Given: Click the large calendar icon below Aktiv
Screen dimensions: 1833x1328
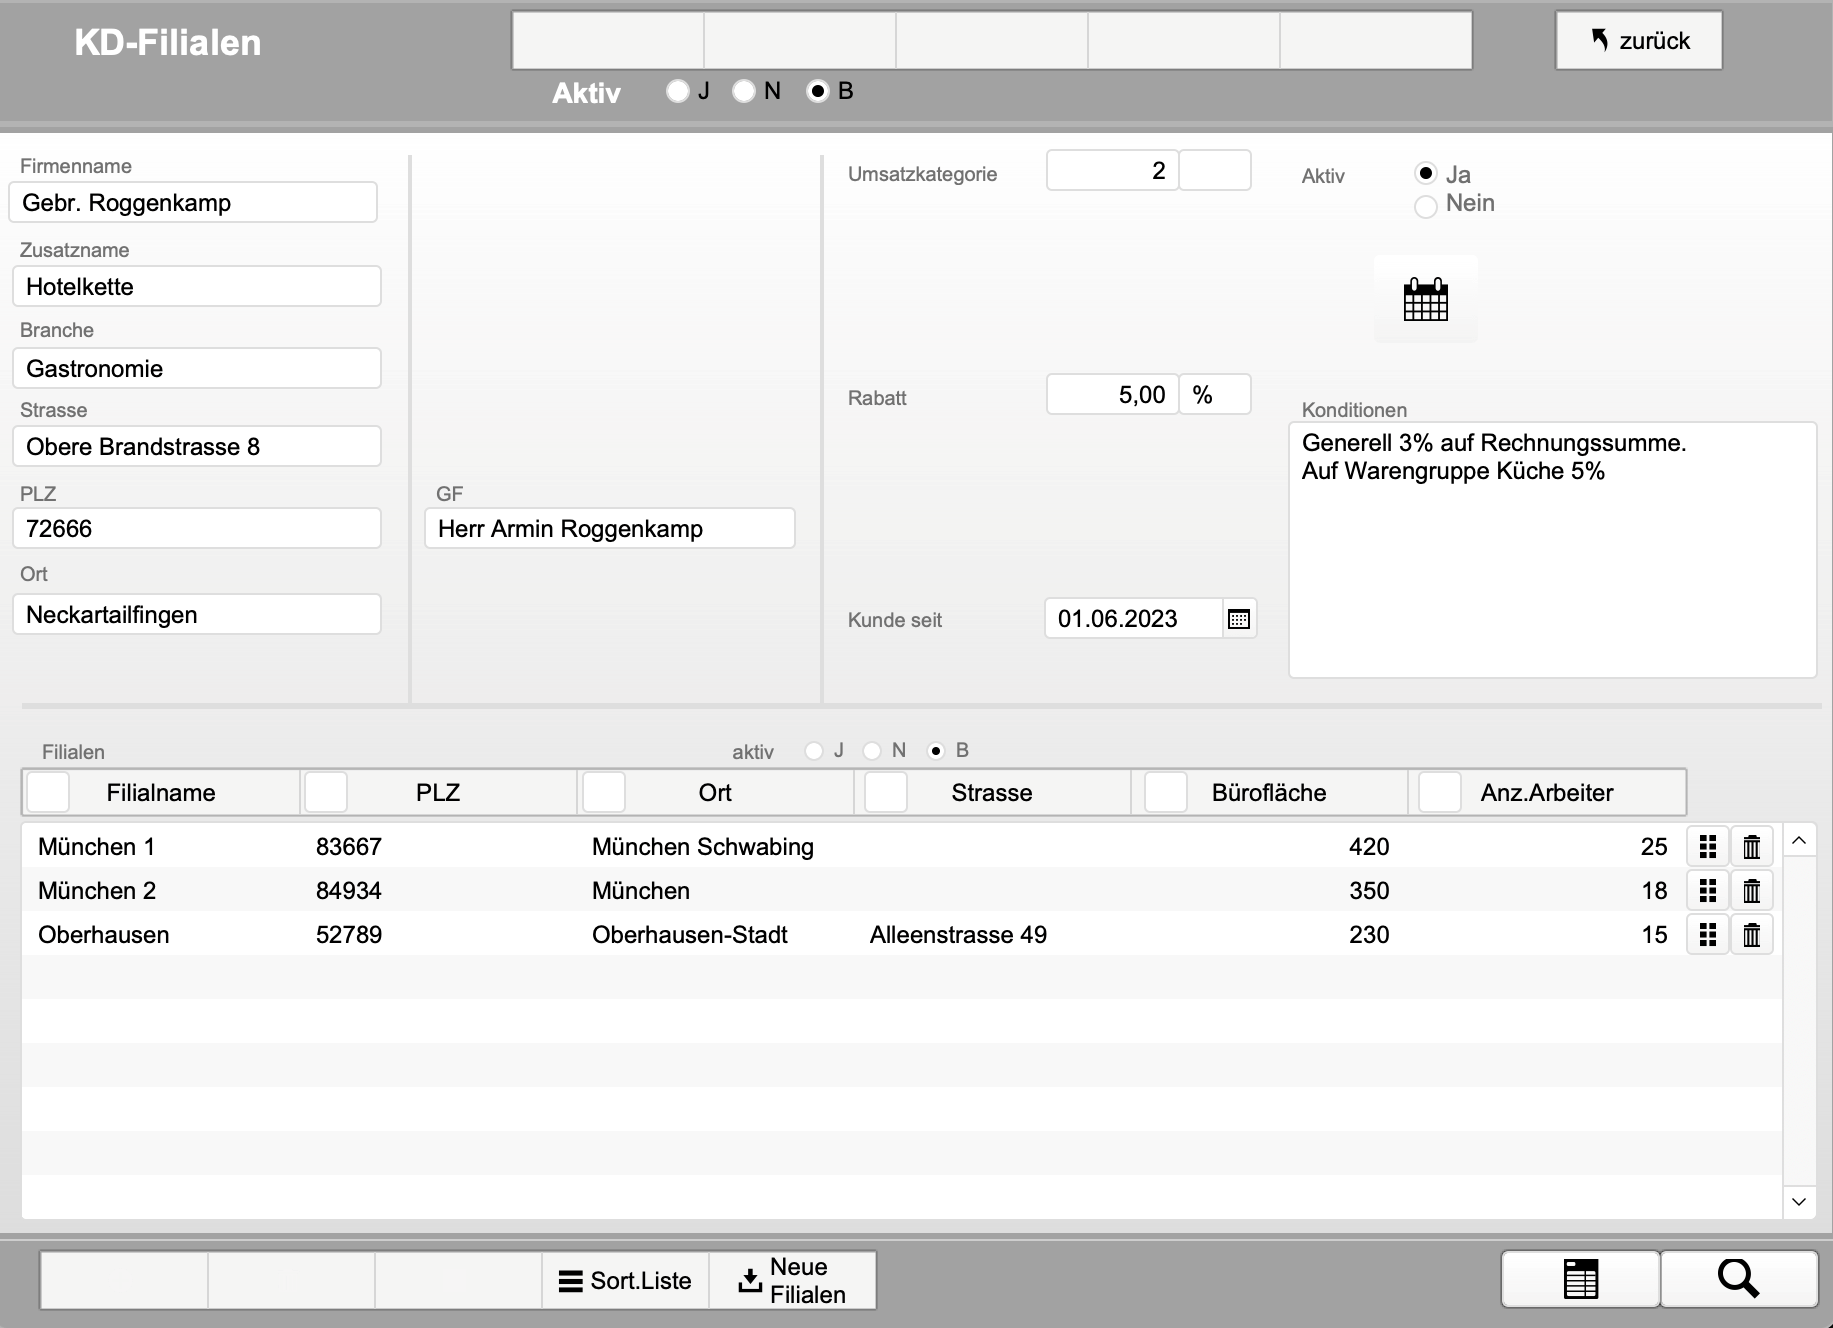Looking at the screenshot, I should click(x=1425, y=299).
